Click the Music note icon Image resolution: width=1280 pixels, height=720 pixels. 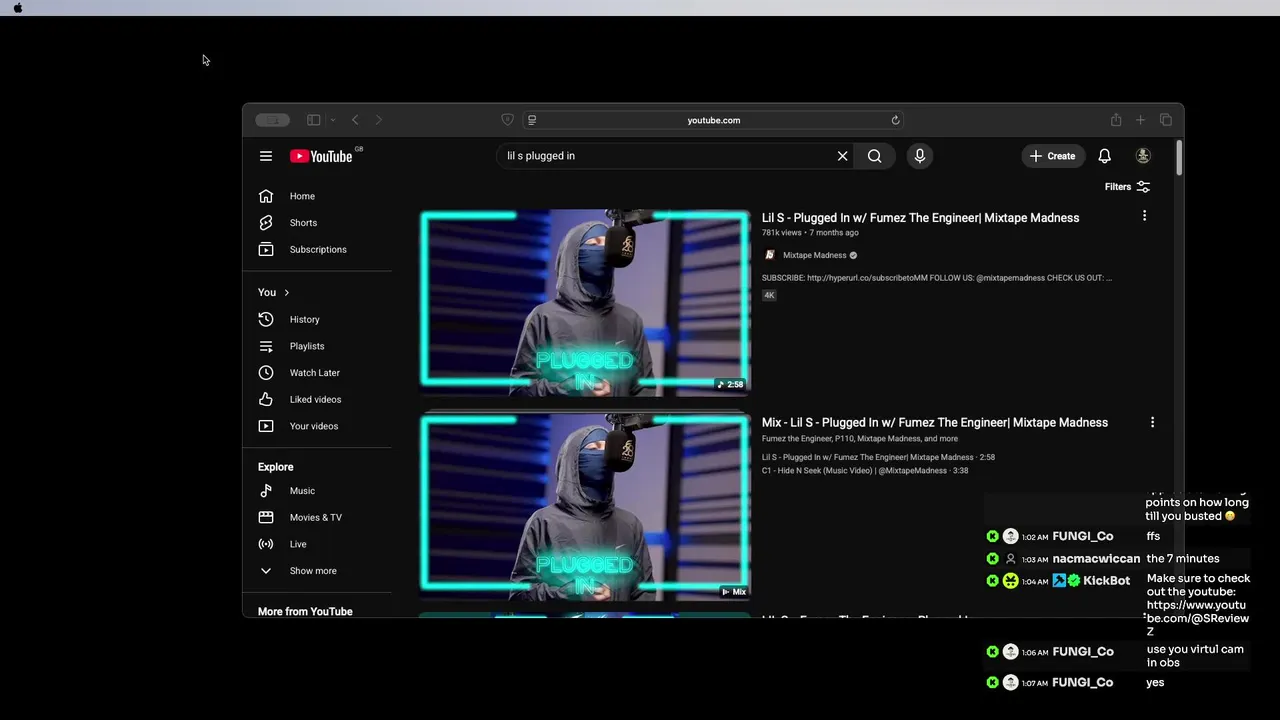pos(266,491)
